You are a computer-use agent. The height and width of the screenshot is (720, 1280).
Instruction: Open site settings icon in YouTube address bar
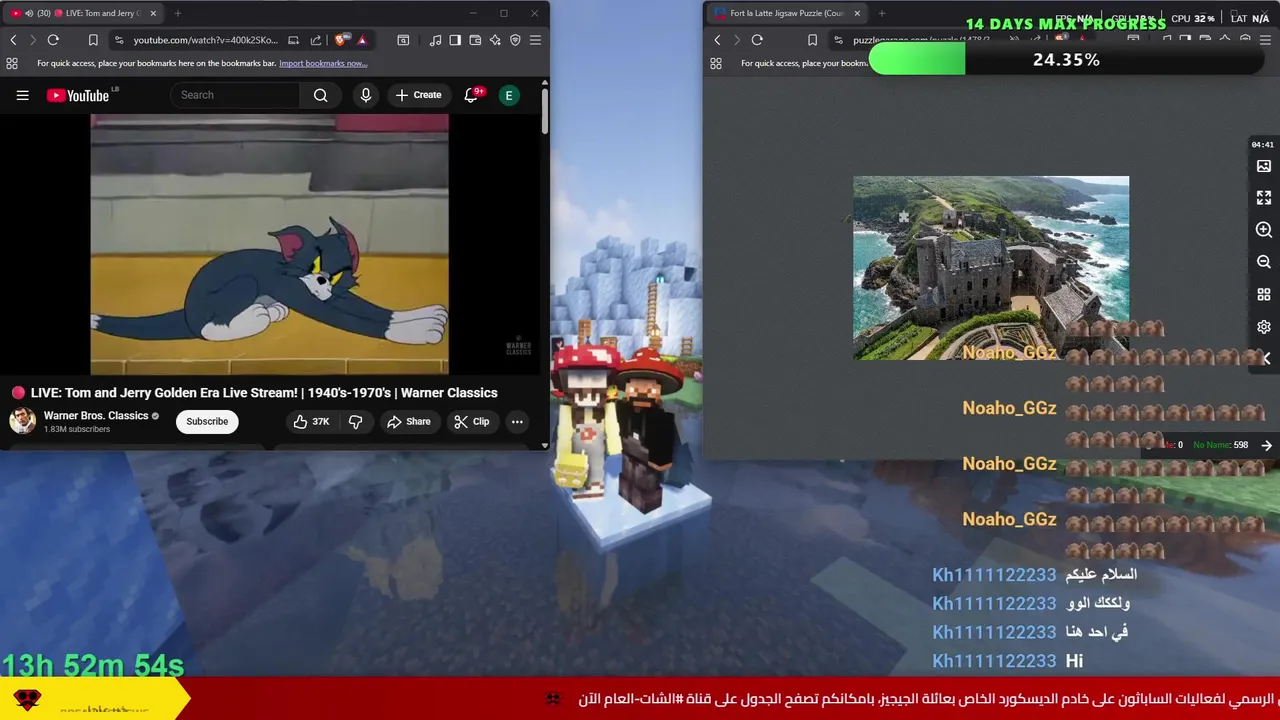point(119,40)
